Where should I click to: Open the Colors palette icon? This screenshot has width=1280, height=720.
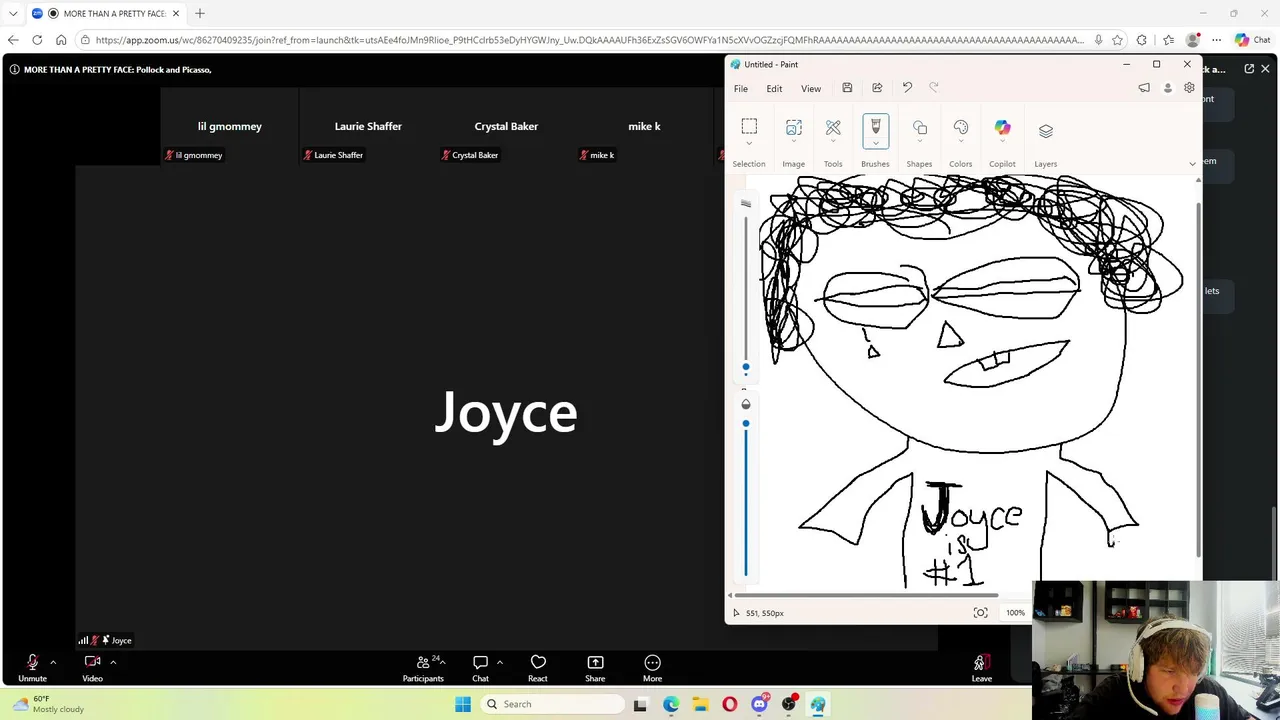(x=960, y=128)
